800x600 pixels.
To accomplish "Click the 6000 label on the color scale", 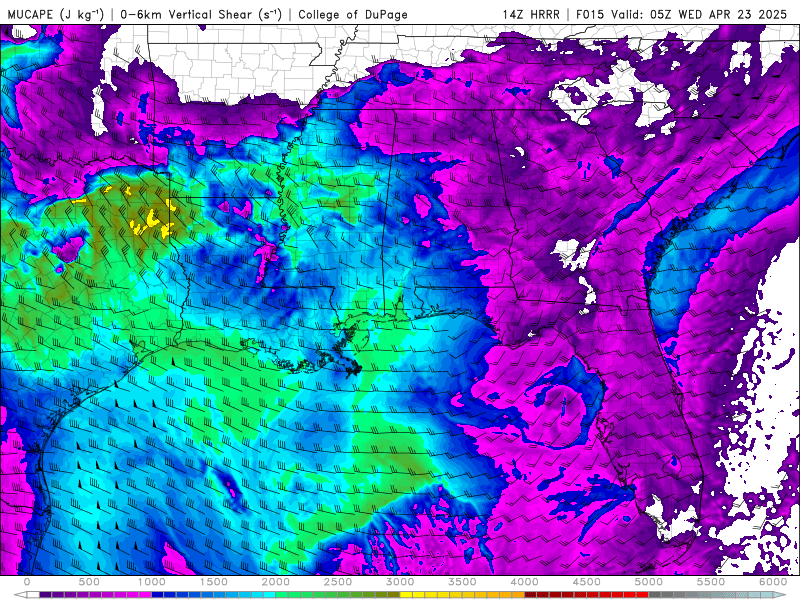I will click(773, 582).
